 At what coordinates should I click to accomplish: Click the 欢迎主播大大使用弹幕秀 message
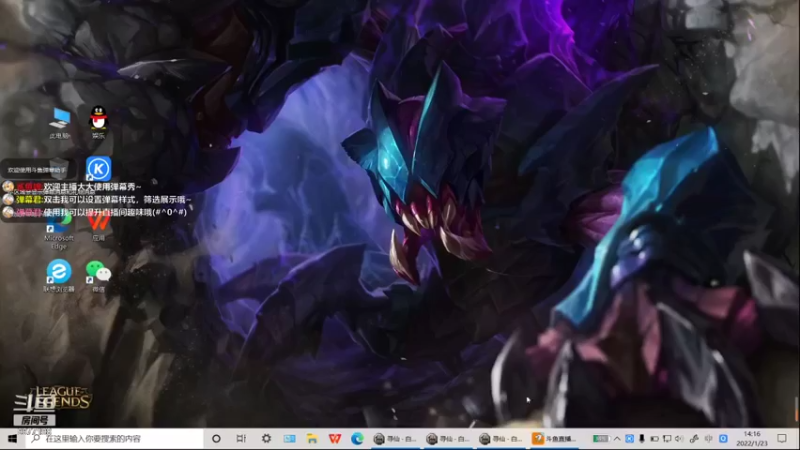[x=92, y=187]
